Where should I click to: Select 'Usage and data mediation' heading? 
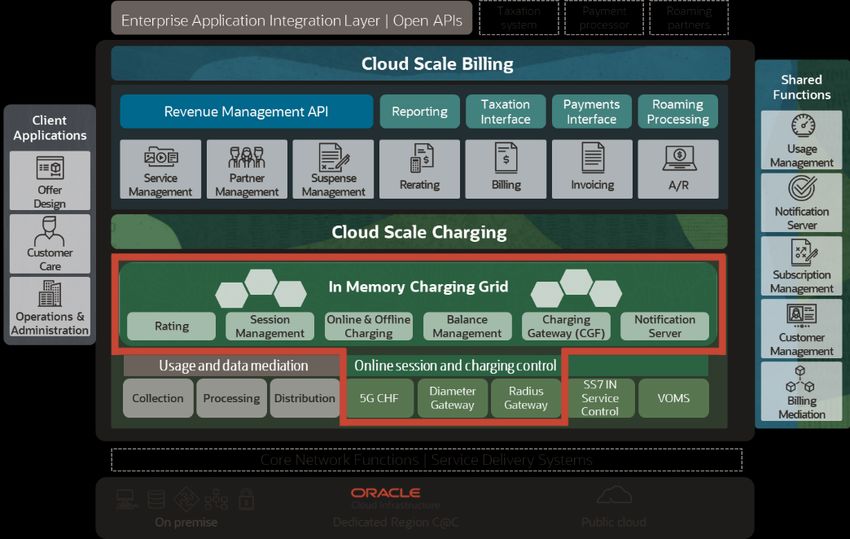[x=233, y=365]
